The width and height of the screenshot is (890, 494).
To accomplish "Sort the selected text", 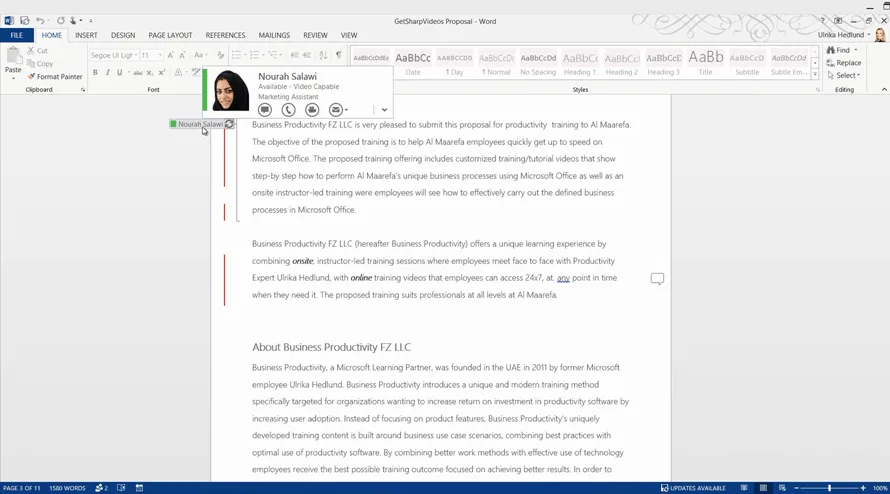I will pyautogui.click(x=323, y=55).
